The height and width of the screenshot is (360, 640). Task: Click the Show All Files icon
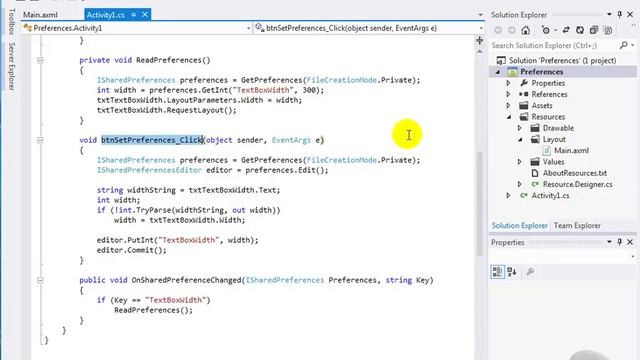click(608, 30)
